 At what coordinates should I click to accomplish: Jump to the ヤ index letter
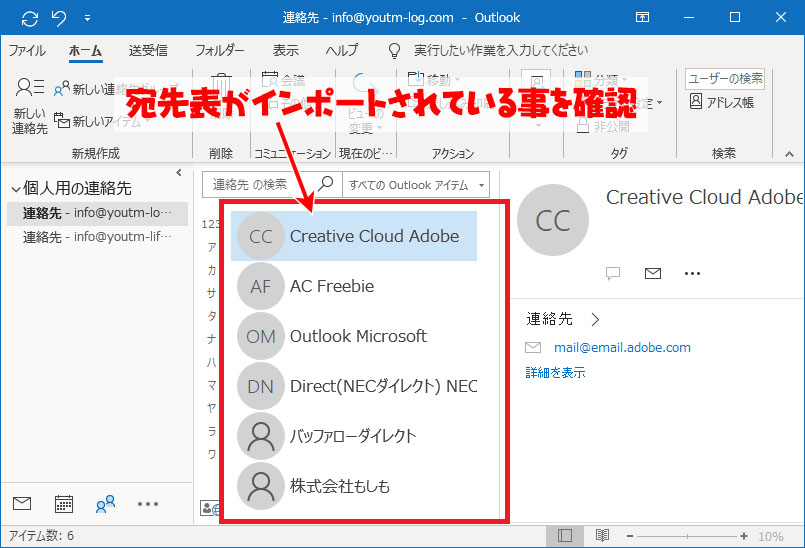(x=212, y=408)
